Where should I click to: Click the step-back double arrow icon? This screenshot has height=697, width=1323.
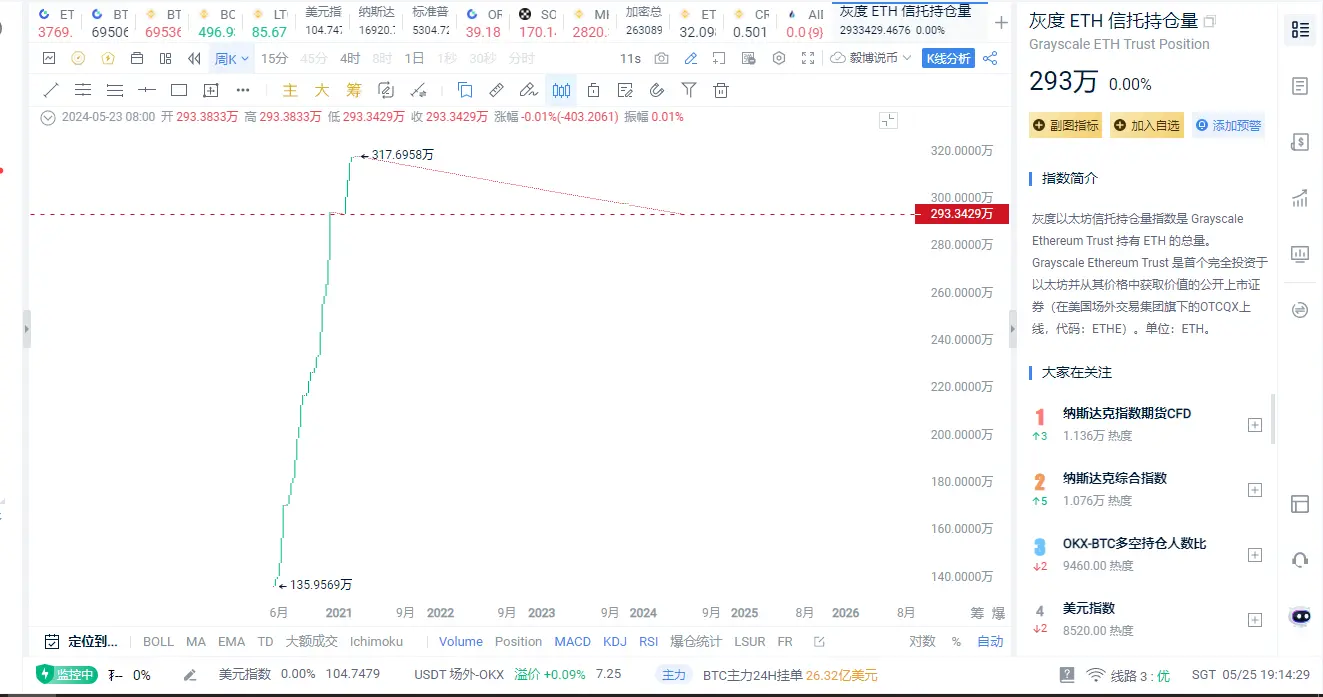click(x=195, y=59)
